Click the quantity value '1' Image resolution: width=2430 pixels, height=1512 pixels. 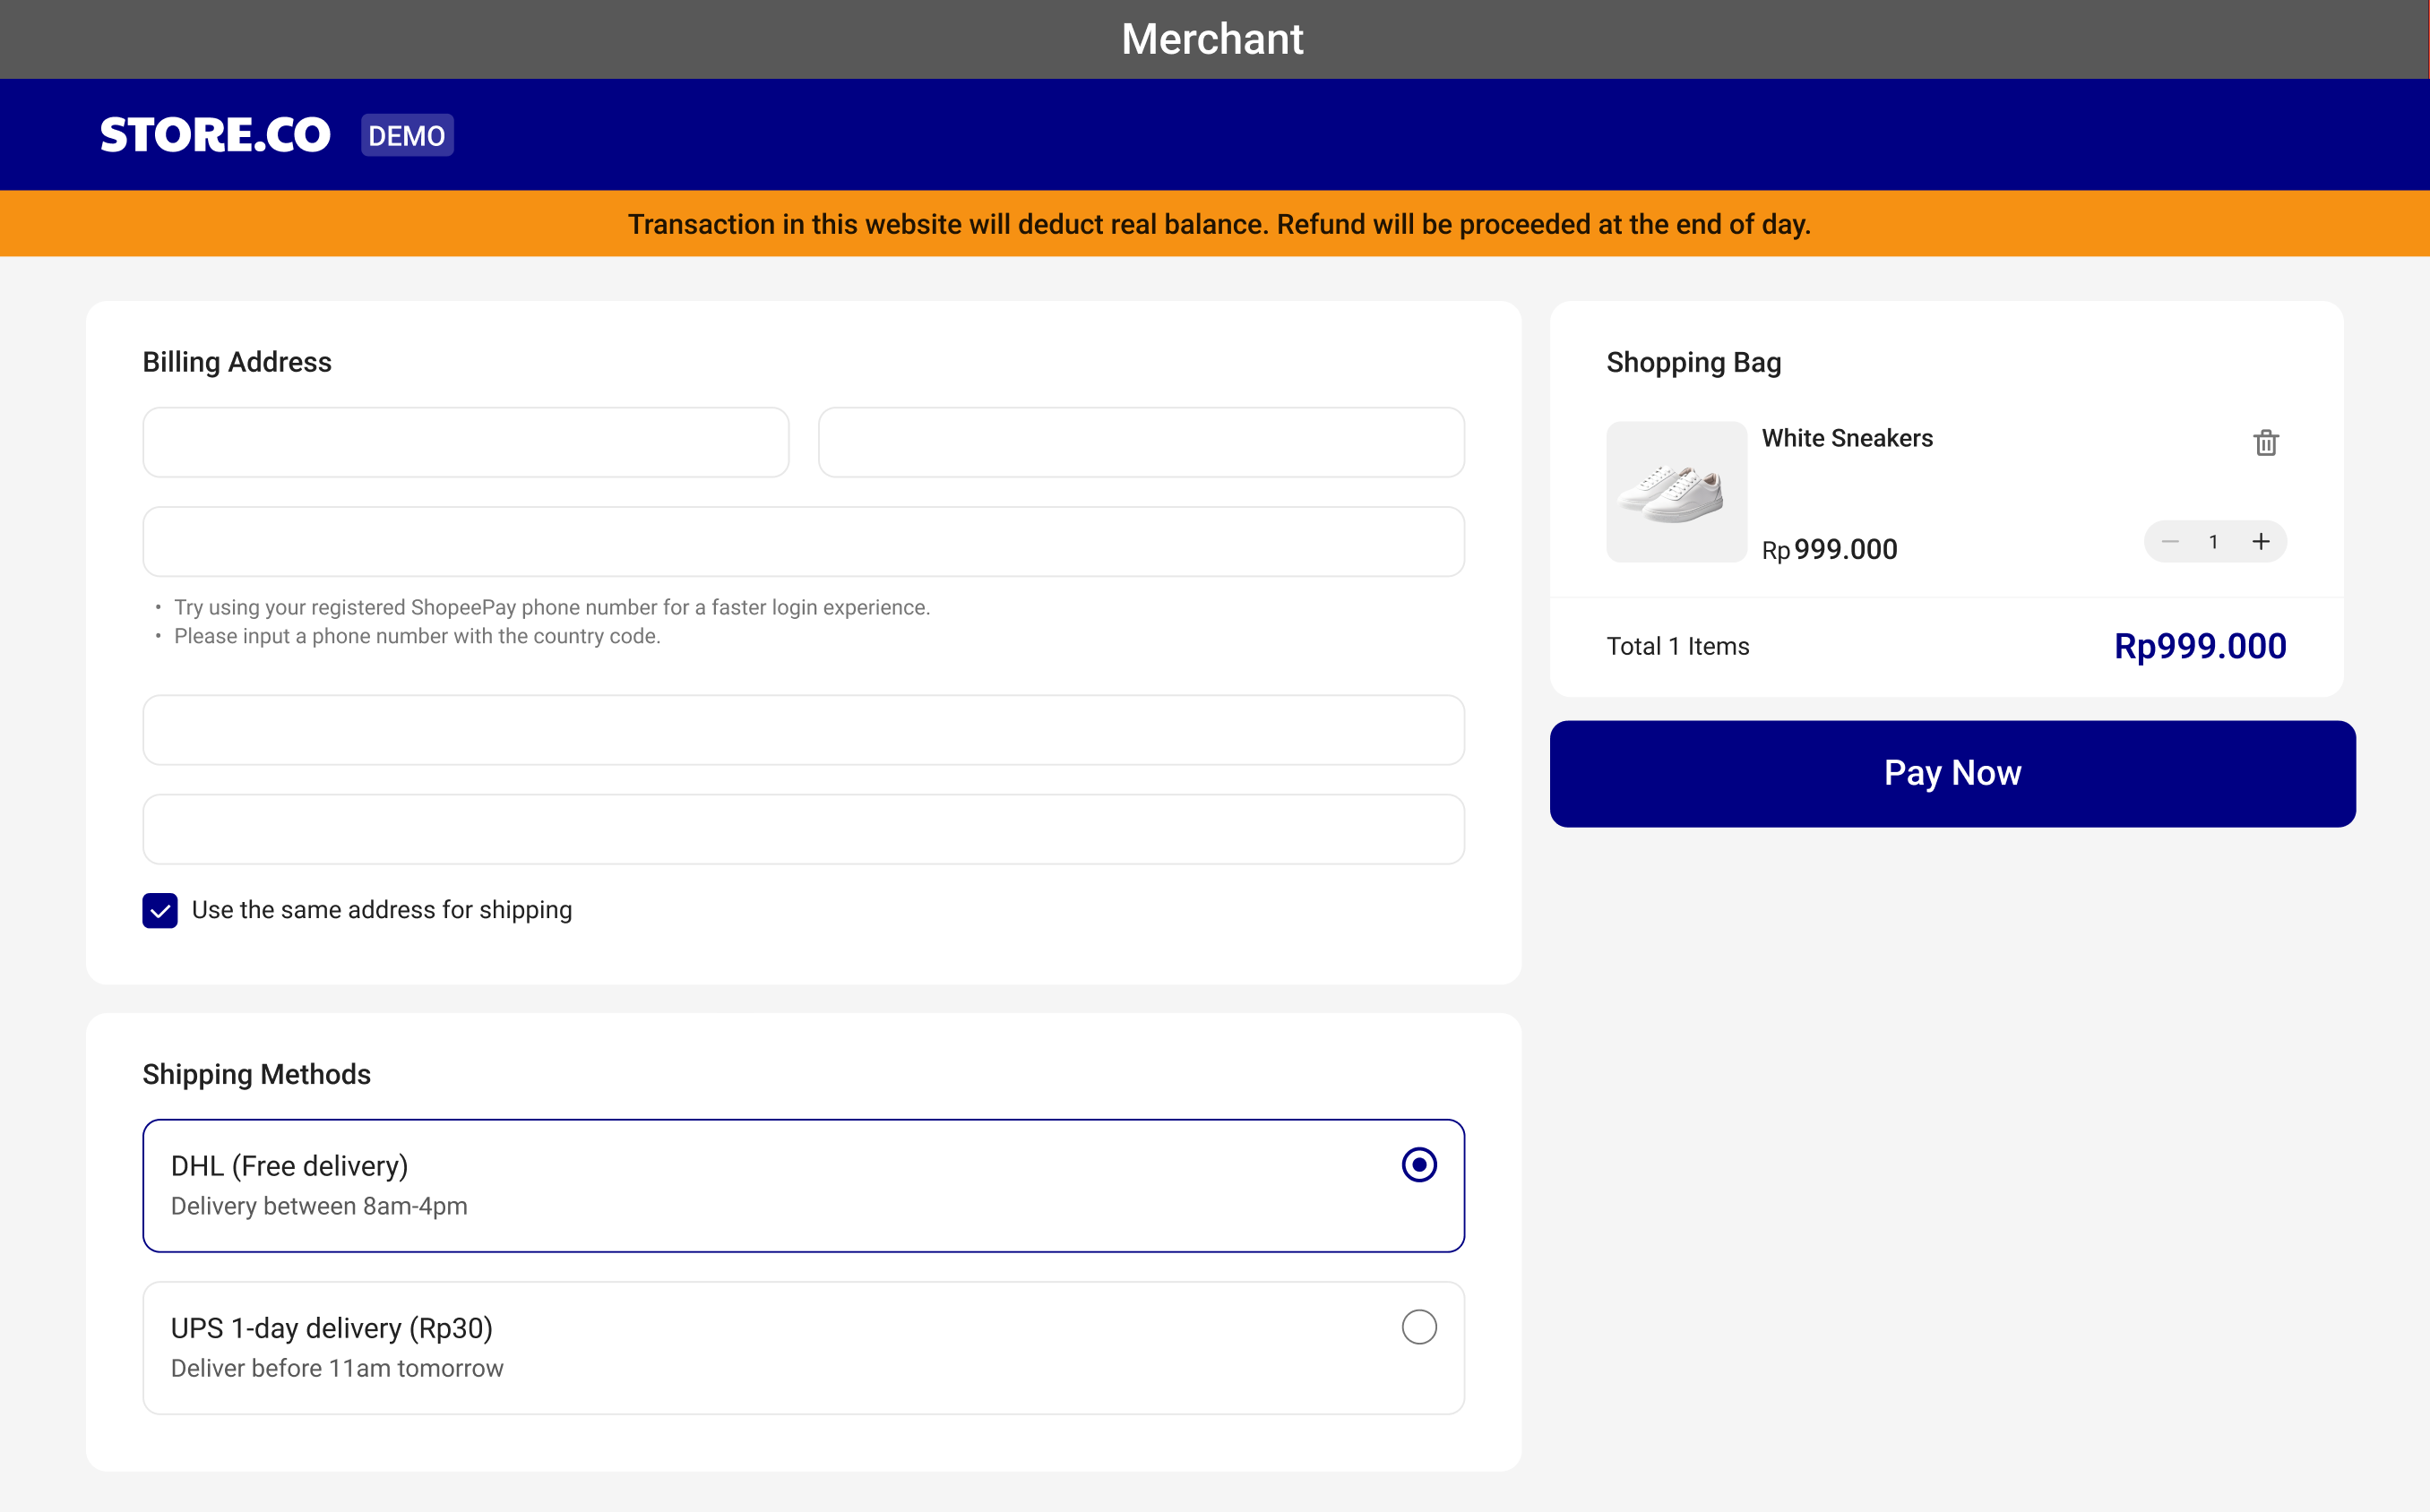click(2213, 542)
